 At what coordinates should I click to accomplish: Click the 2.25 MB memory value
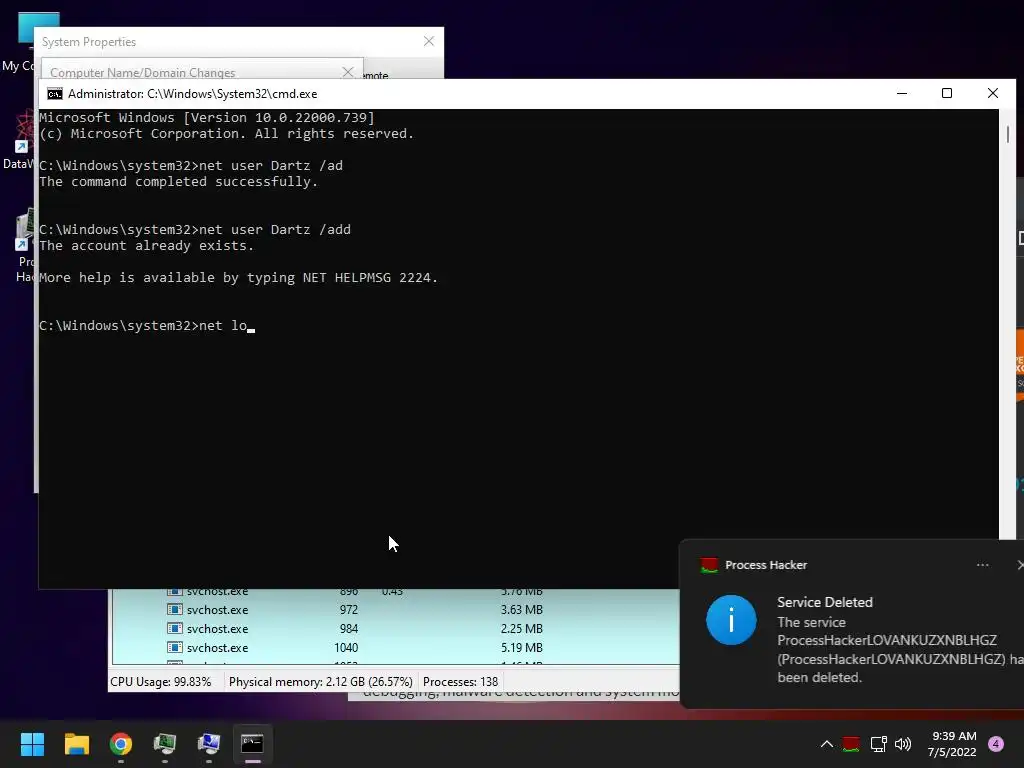(521, 629)
